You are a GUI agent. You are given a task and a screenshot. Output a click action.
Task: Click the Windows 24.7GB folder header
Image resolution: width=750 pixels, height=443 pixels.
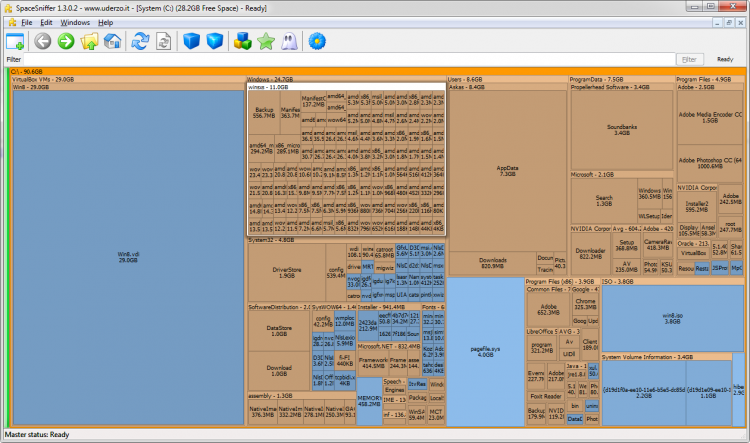[x=346, y=79]
